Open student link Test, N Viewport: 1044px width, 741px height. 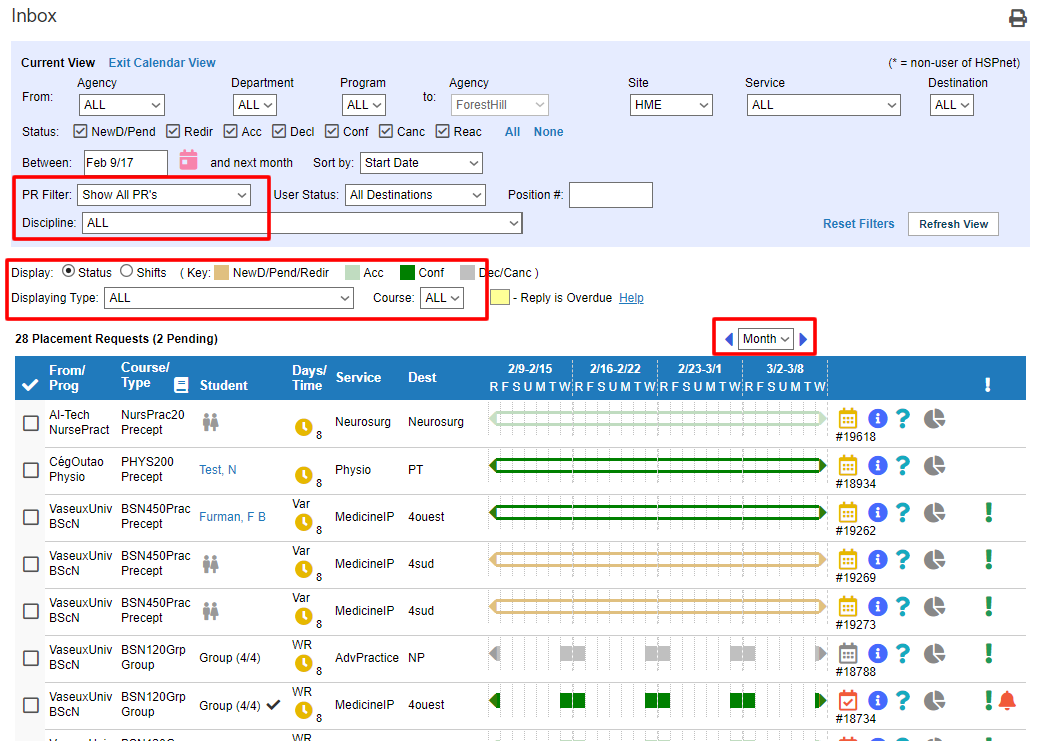point(218,470)
